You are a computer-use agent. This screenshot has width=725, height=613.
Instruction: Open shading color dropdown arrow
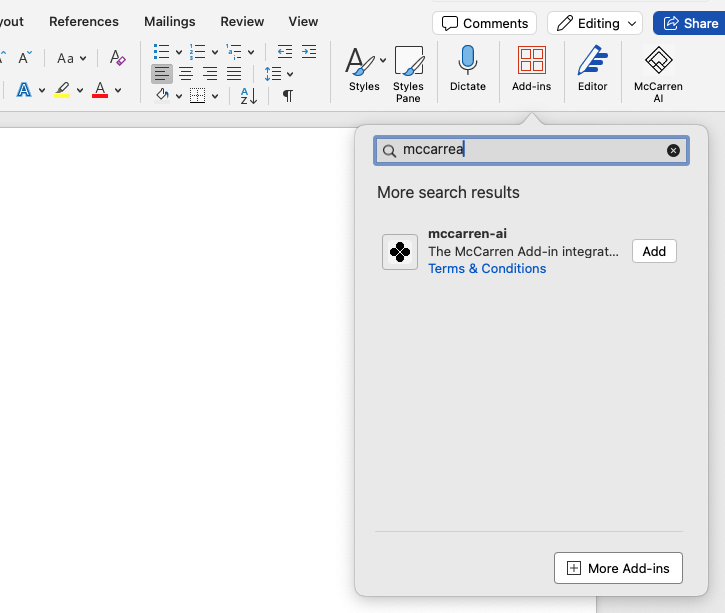pyautogui.click(x=179, y=96)
